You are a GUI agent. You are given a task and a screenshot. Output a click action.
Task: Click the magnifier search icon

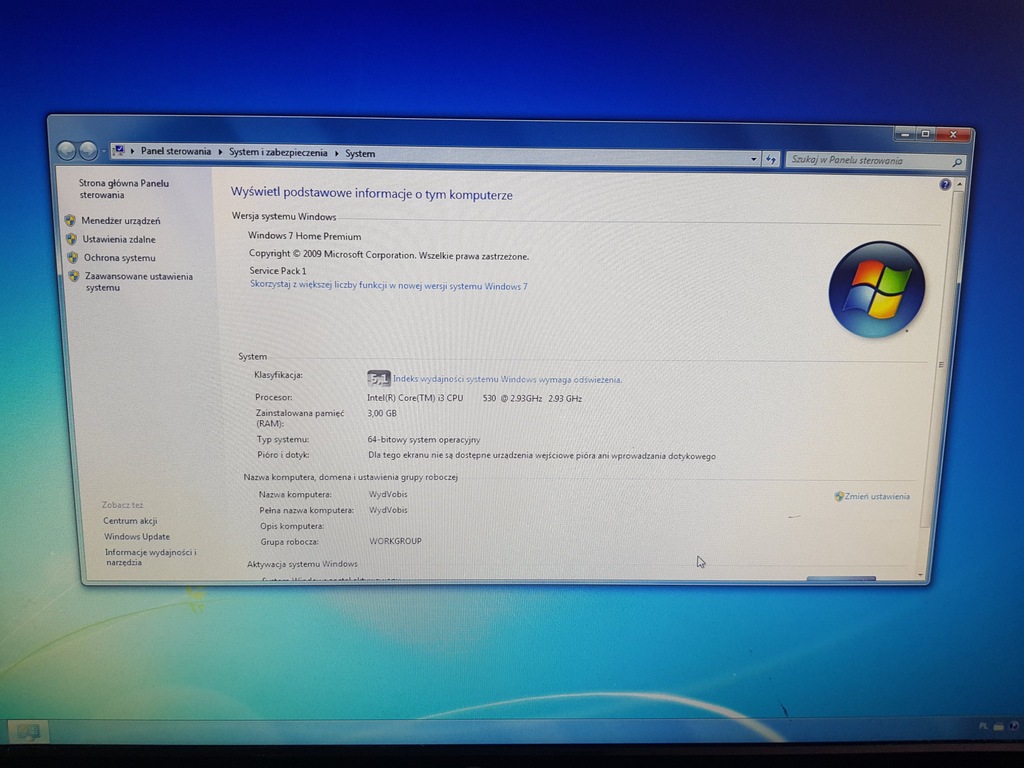[957, 163]
